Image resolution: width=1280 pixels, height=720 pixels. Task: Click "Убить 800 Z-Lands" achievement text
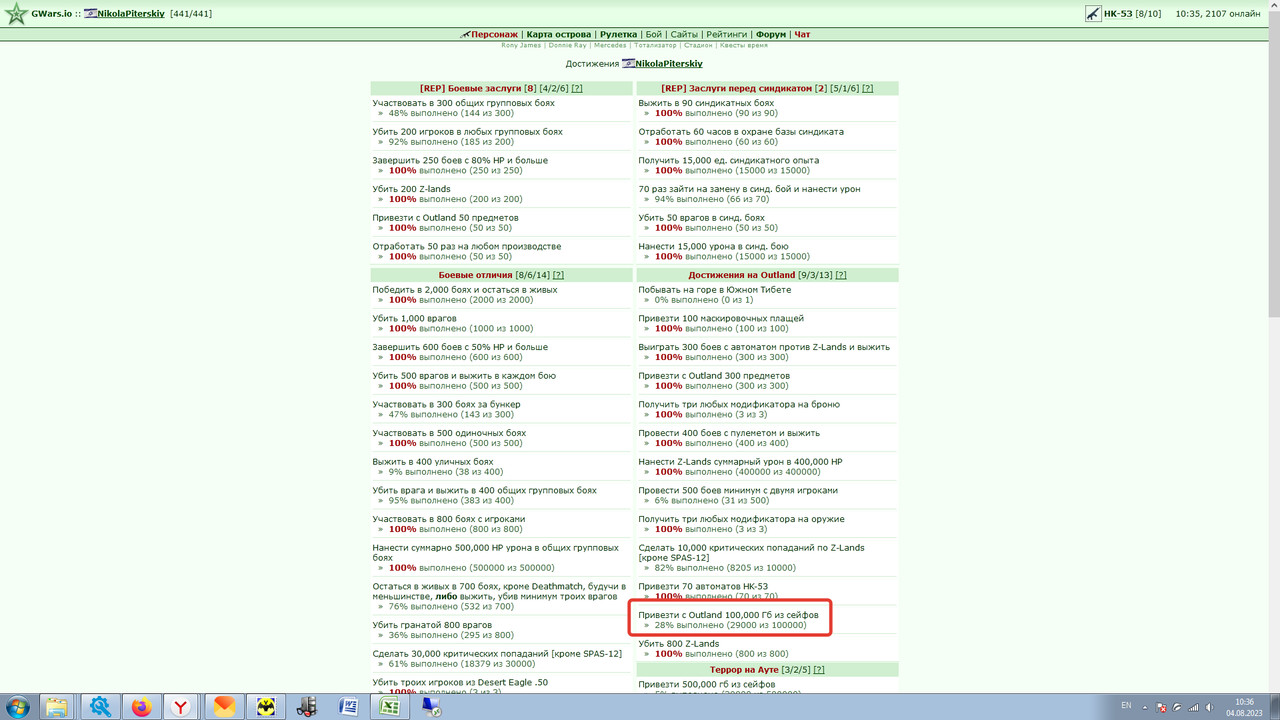(x=679, y=644)
